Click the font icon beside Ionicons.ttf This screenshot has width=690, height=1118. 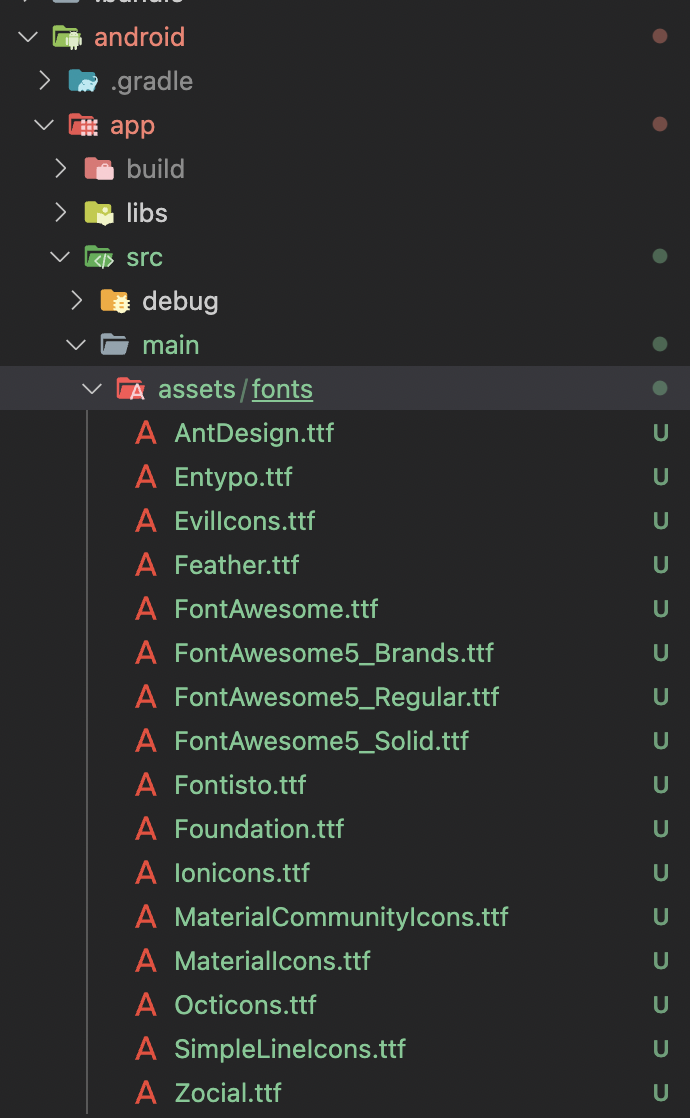click(x=146, y=873)
